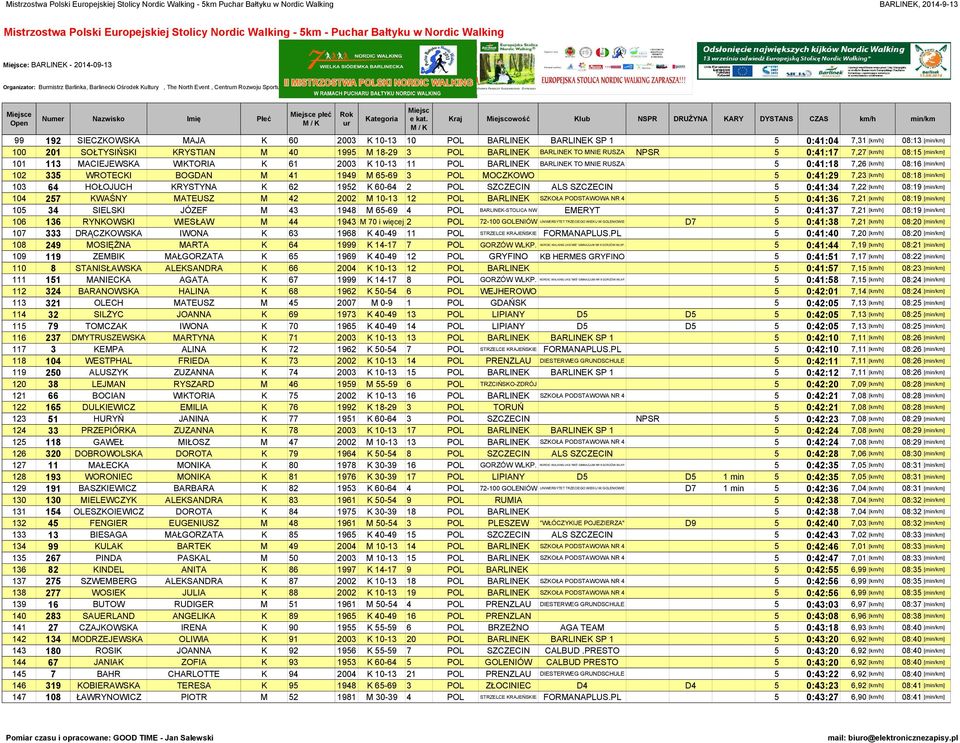This screenshot has height=743, width=960.
Task: Click the surname DMYTRUSZEWSKA
Action: [x=108, y=338]
